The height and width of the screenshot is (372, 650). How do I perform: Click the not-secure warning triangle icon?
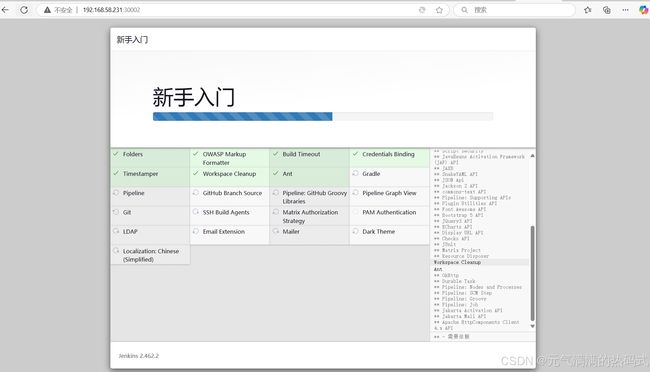[47, 10]
